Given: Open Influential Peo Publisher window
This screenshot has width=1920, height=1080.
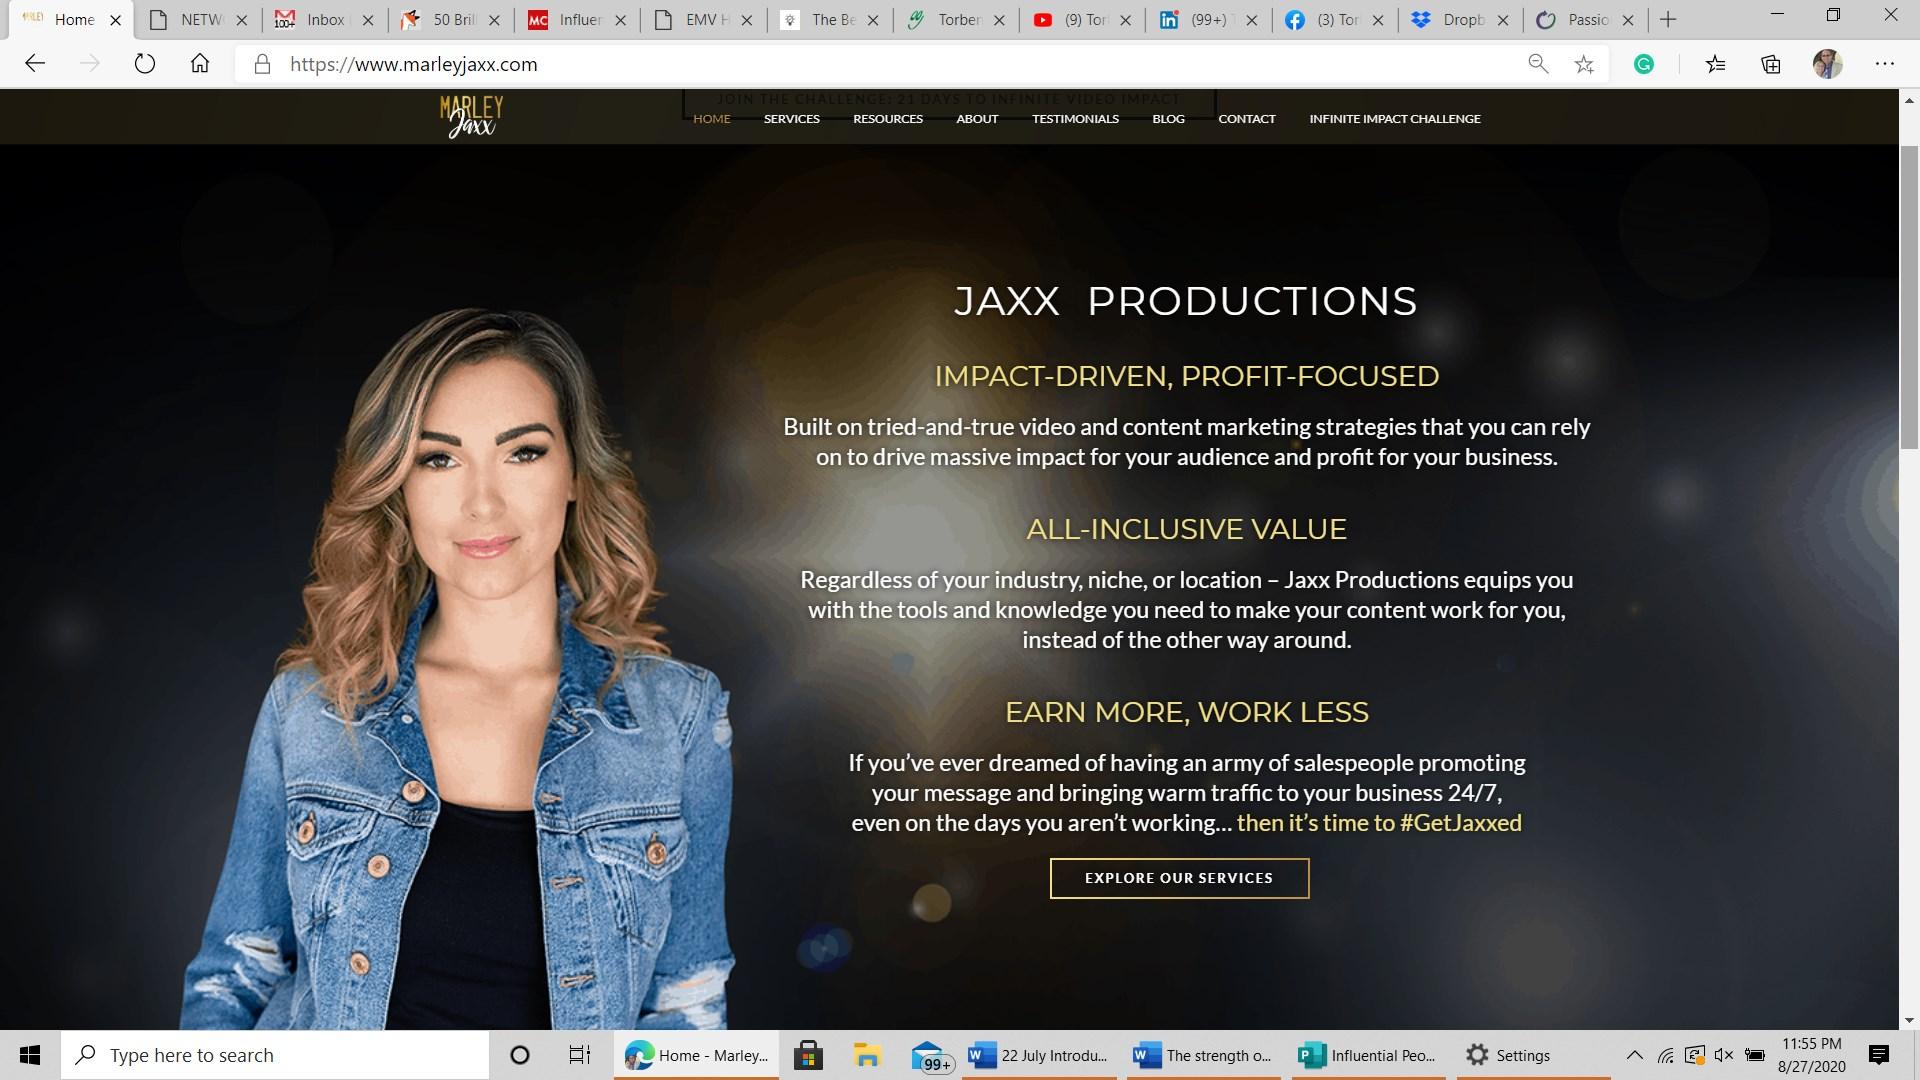Looking at the screenshot, I should tap(1367, 1055).
